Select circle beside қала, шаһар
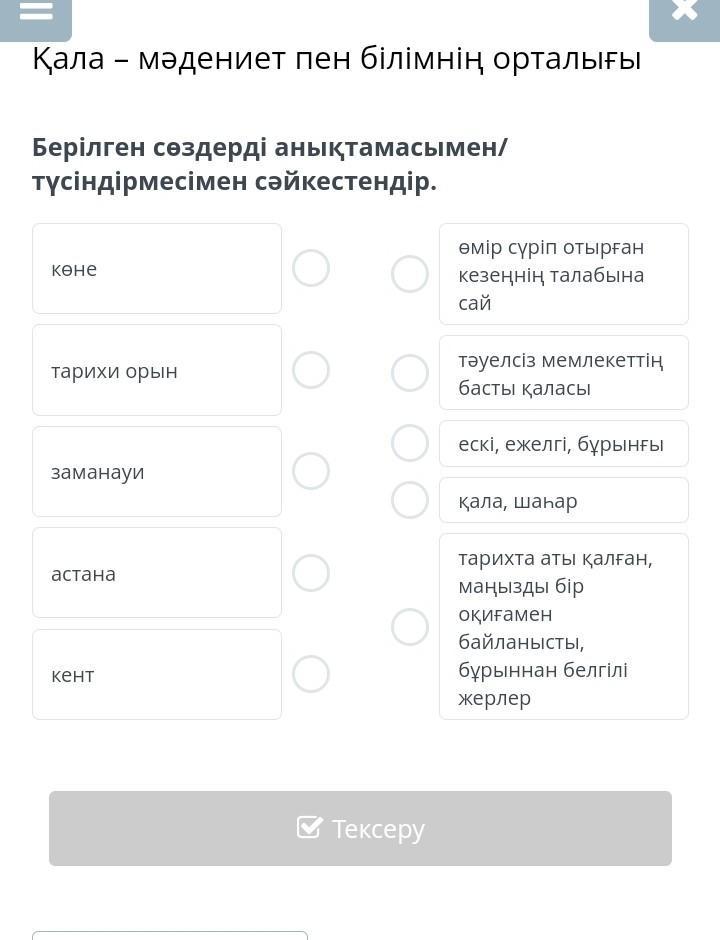 point(409,499)
